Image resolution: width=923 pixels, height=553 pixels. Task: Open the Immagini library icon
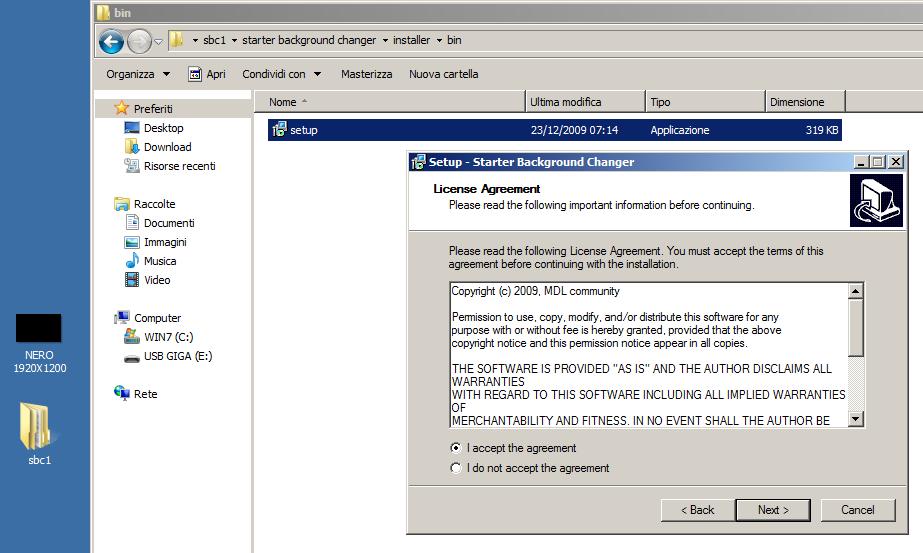132,242
